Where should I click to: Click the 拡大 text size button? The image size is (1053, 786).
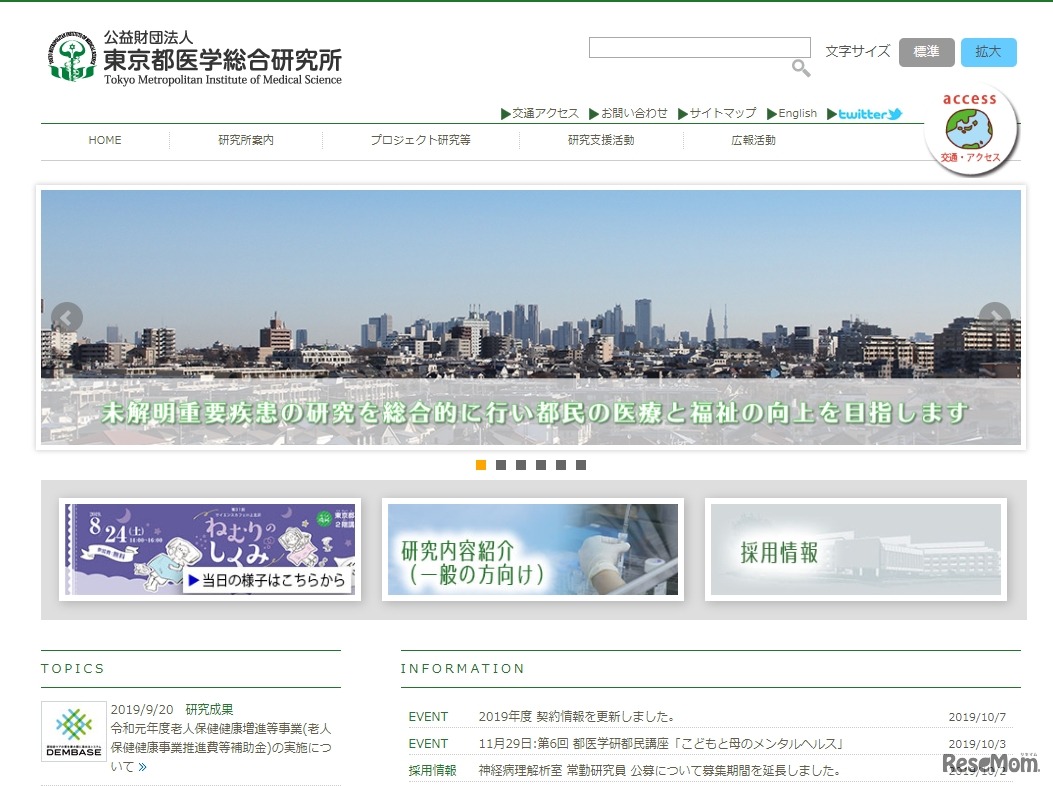[988, 51]
